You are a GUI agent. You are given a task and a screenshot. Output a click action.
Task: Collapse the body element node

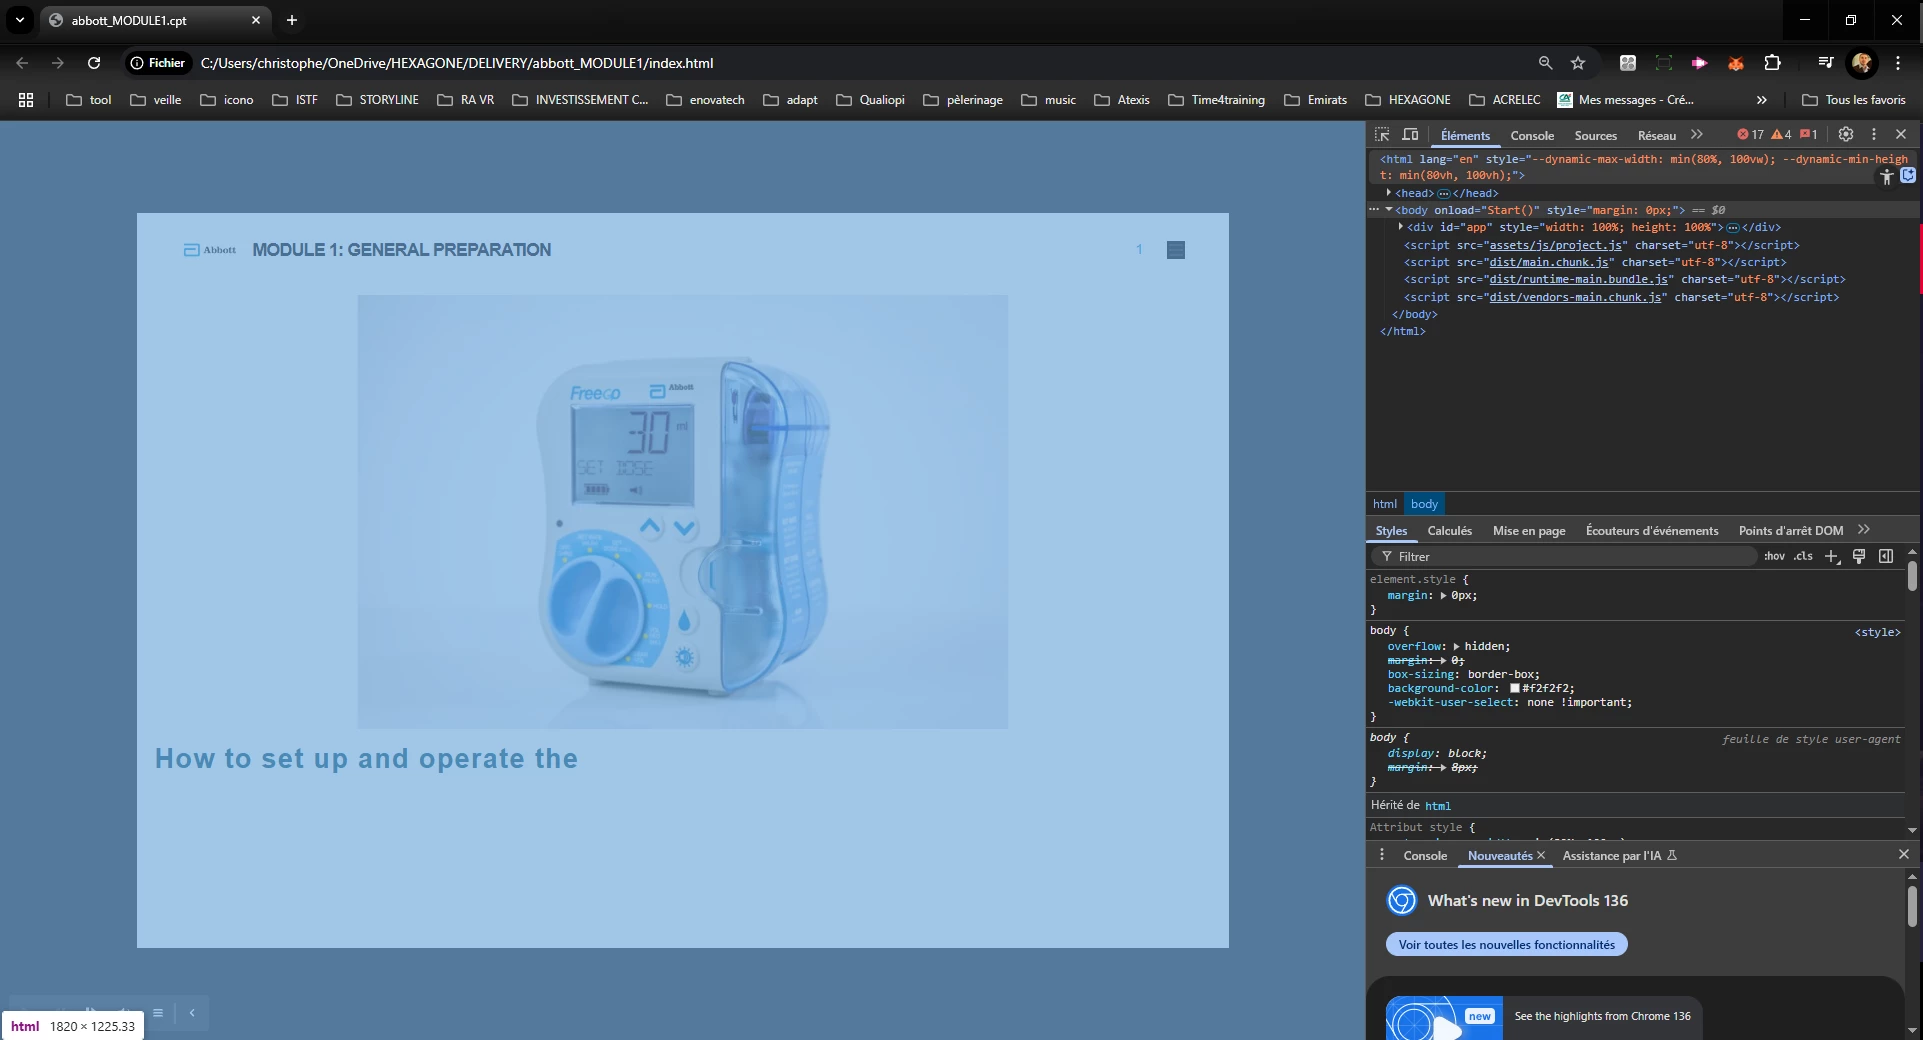pos(1389,210)
